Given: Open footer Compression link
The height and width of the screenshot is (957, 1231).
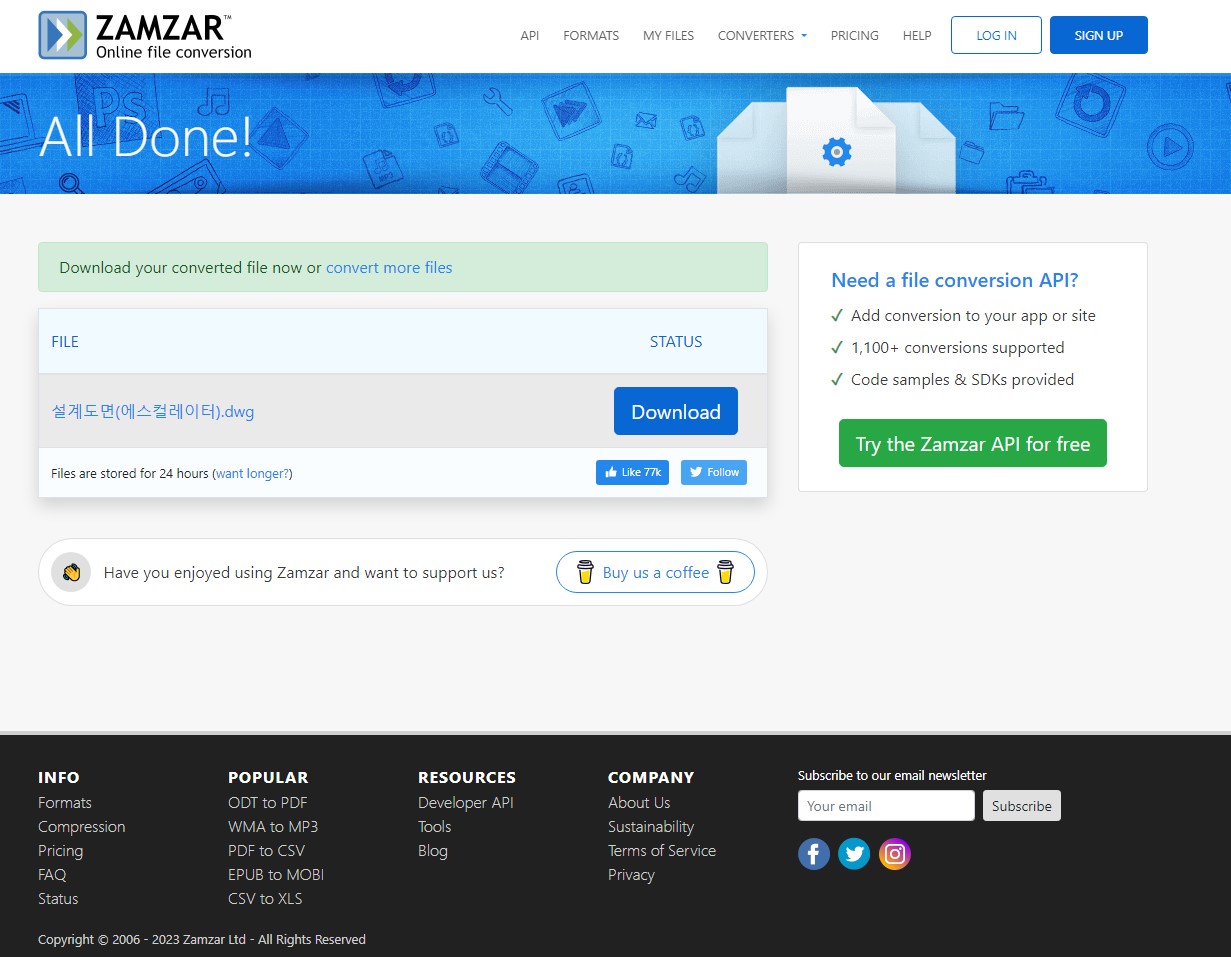Looking at the screenshot, I should [82, 826].
